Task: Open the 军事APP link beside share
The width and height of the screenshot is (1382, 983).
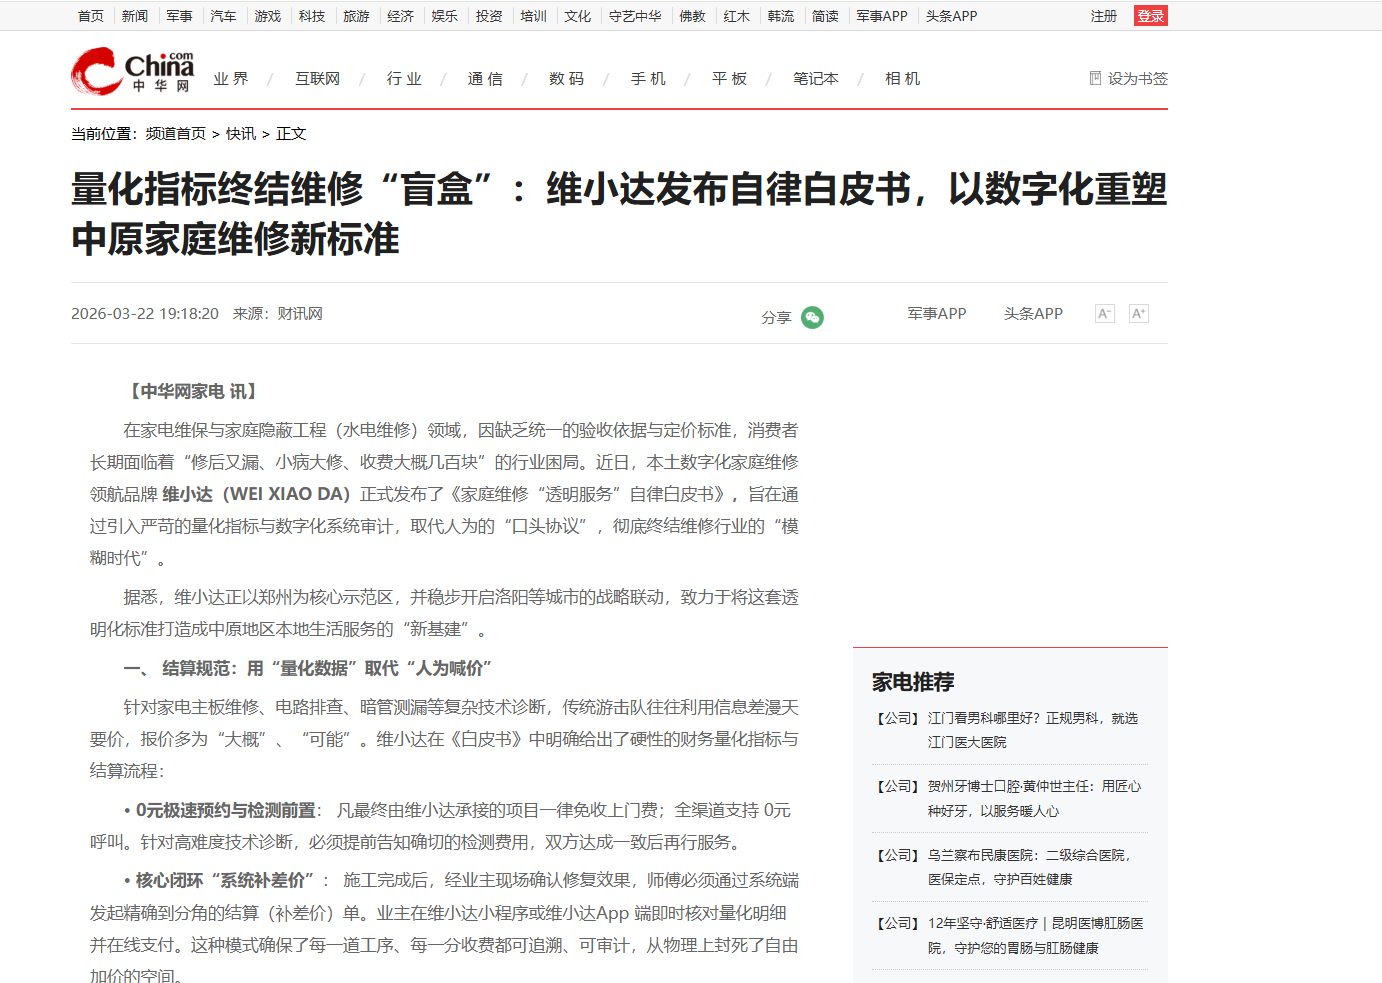Action: [x=937, y=314]
